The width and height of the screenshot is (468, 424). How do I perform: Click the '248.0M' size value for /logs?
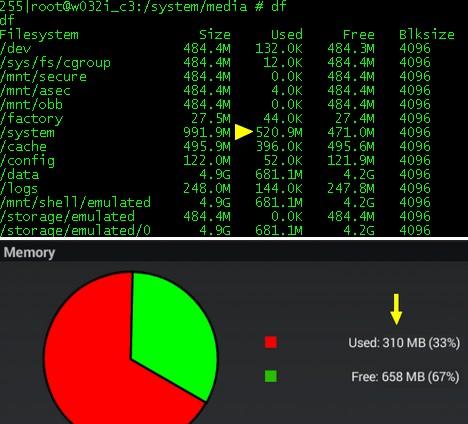click(x=207, y=189)
